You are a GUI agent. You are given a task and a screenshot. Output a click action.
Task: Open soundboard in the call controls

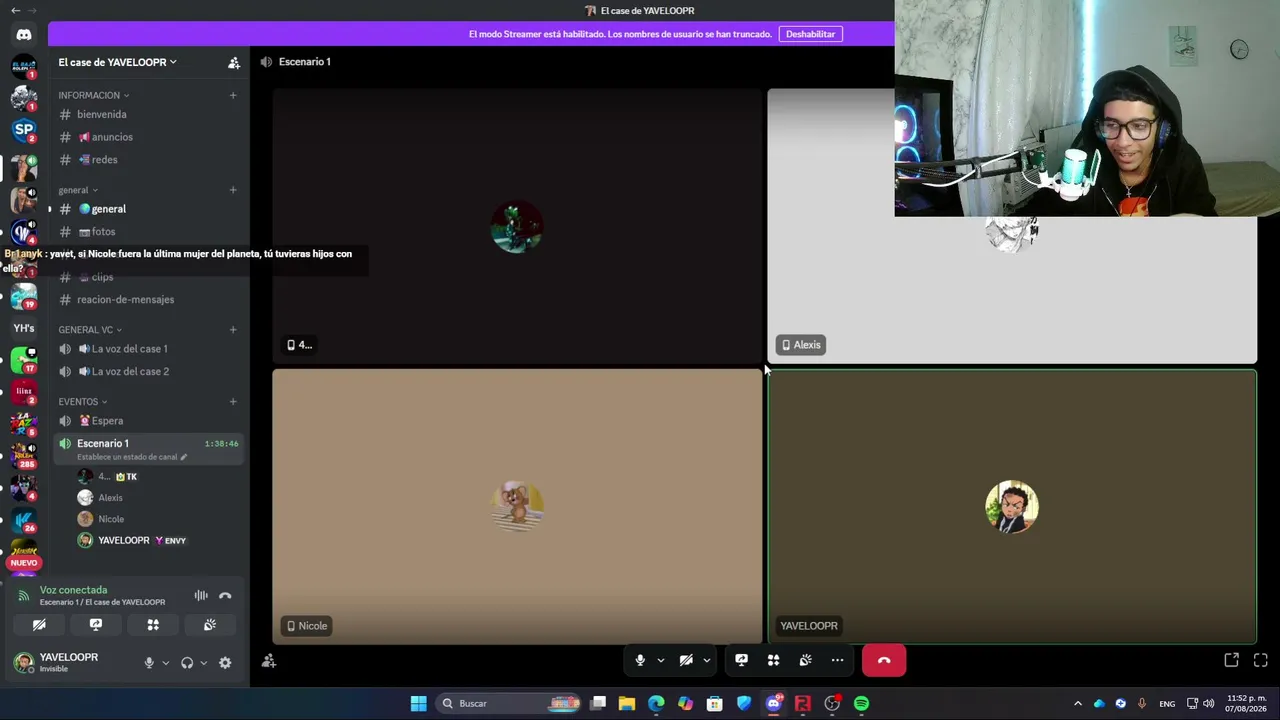pyautogui.click(x=805, y=660)
